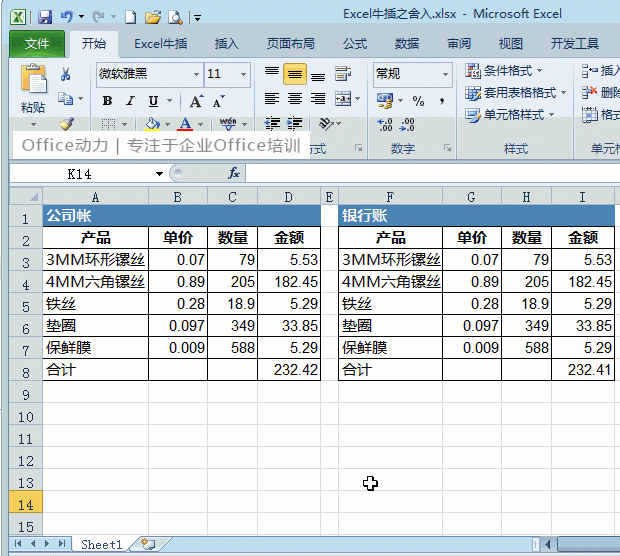Switch to the 数据 tab

(406, 43)
